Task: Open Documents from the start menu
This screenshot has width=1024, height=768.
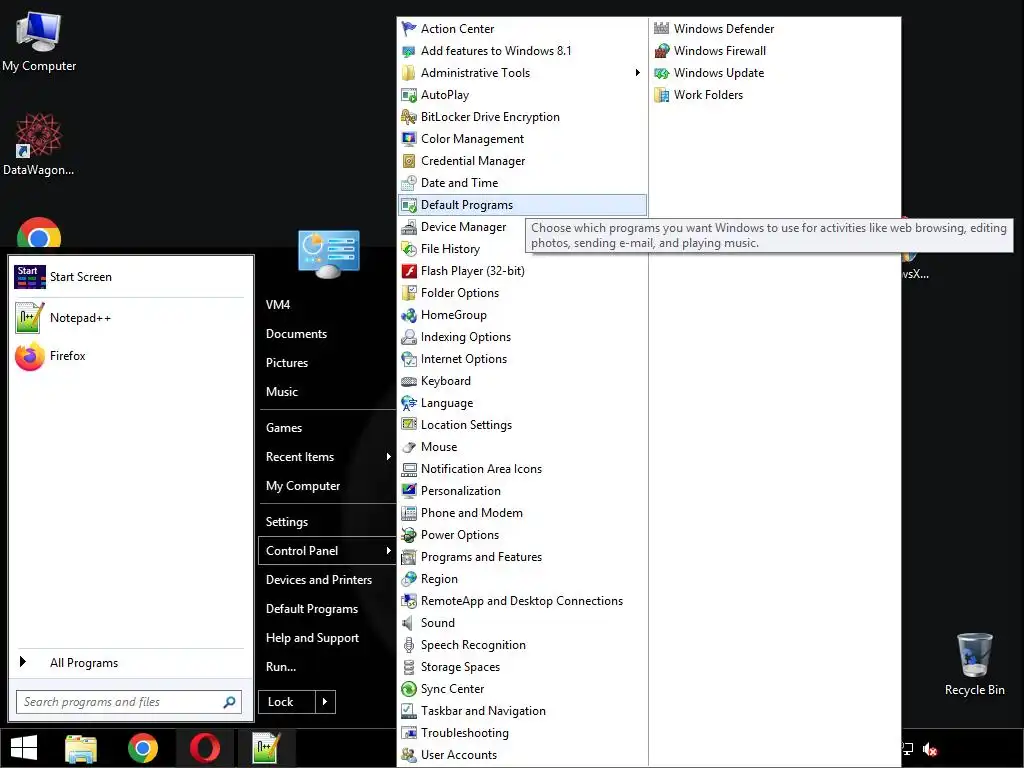Action: [296, 334]
